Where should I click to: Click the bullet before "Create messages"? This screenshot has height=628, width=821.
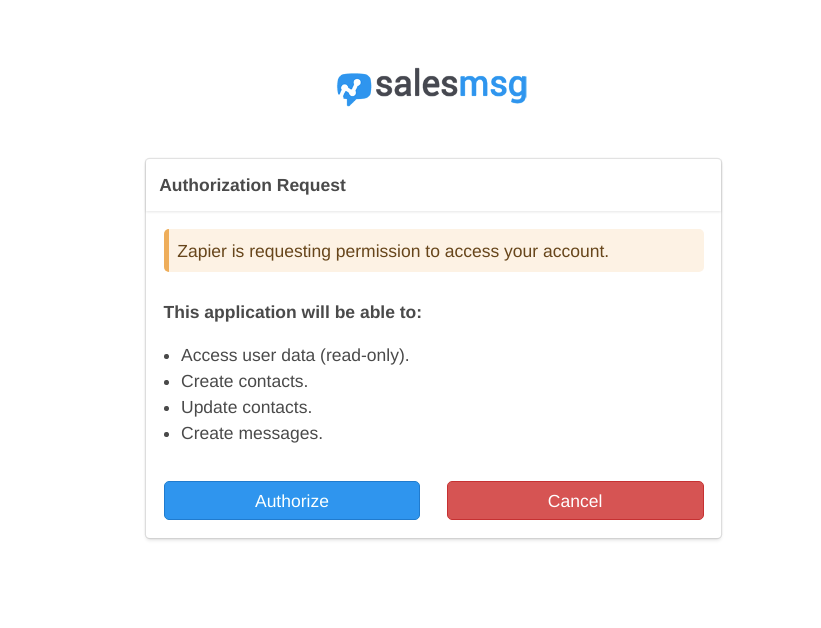point(167,434)
